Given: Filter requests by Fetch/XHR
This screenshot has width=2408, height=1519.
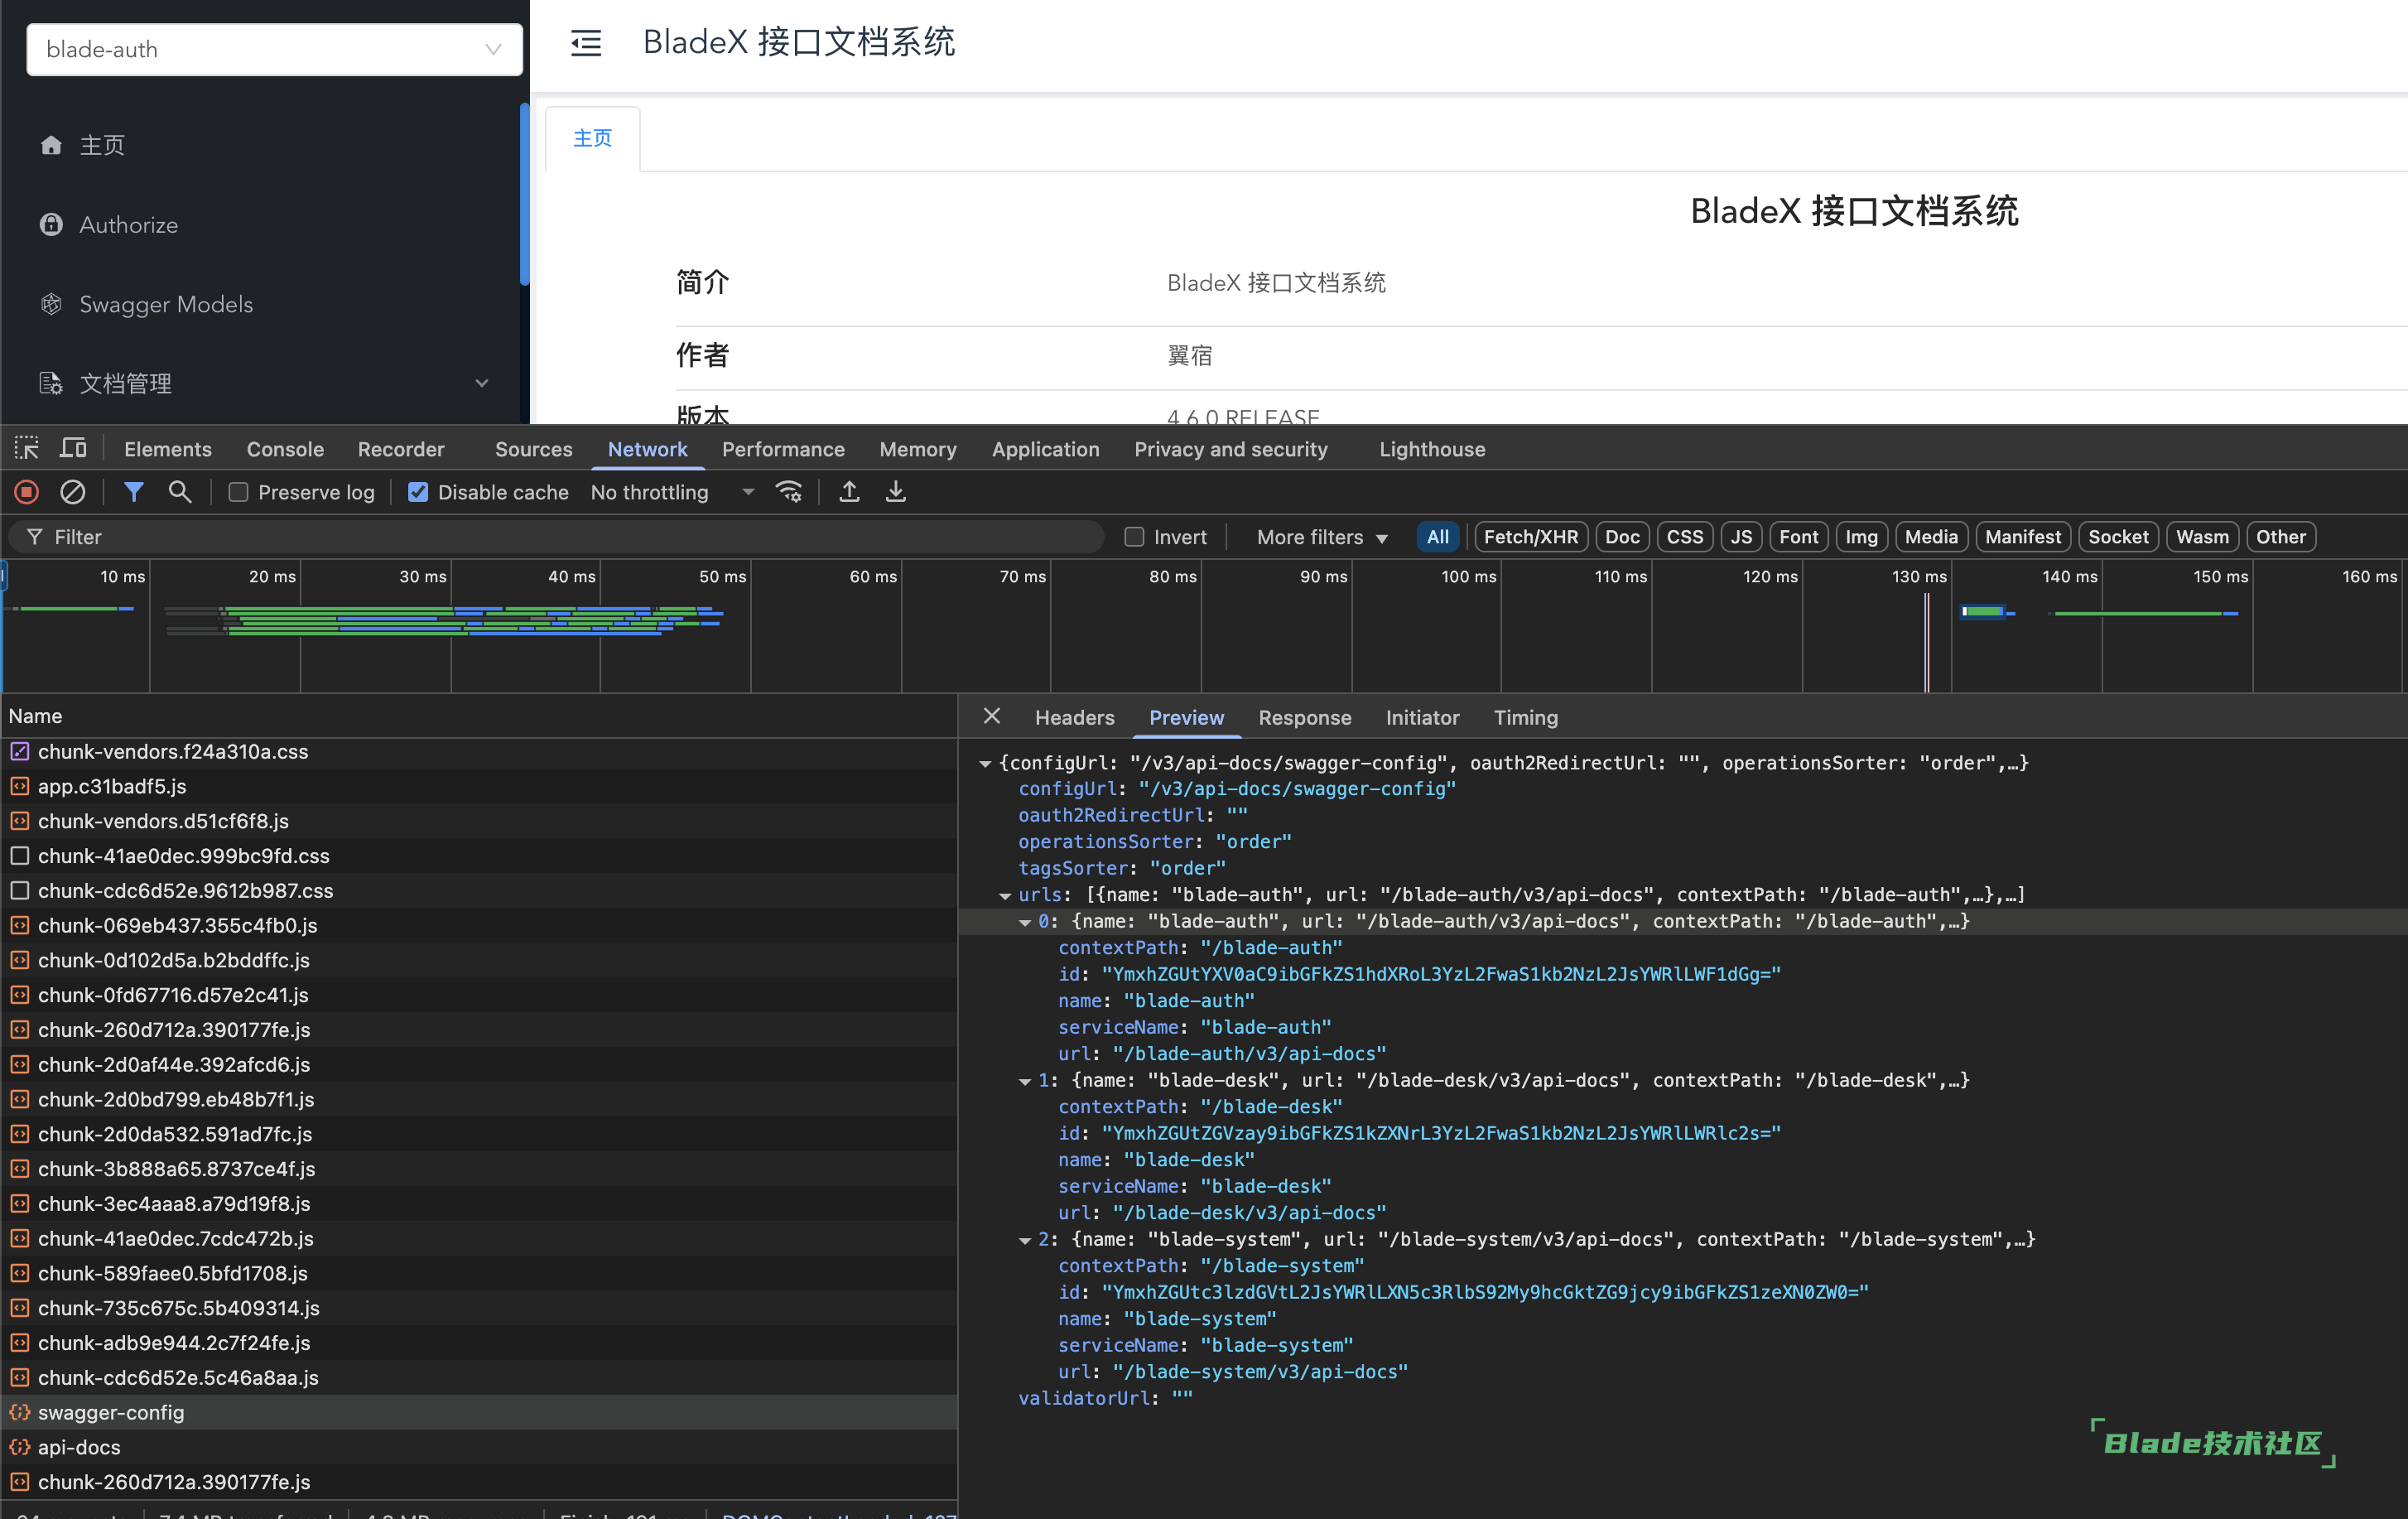Looking at the screenshot, I should (x=1530, y=537).
